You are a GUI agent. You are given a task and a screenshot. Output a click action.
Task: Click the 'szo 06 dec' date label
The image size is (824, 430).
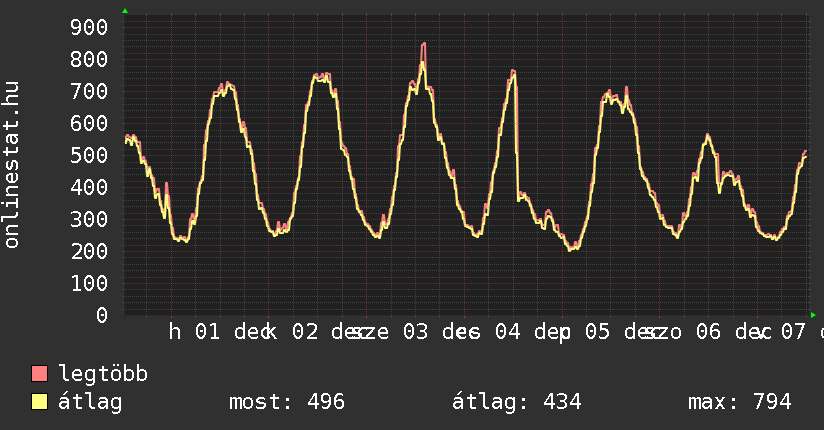click(702, 332)
